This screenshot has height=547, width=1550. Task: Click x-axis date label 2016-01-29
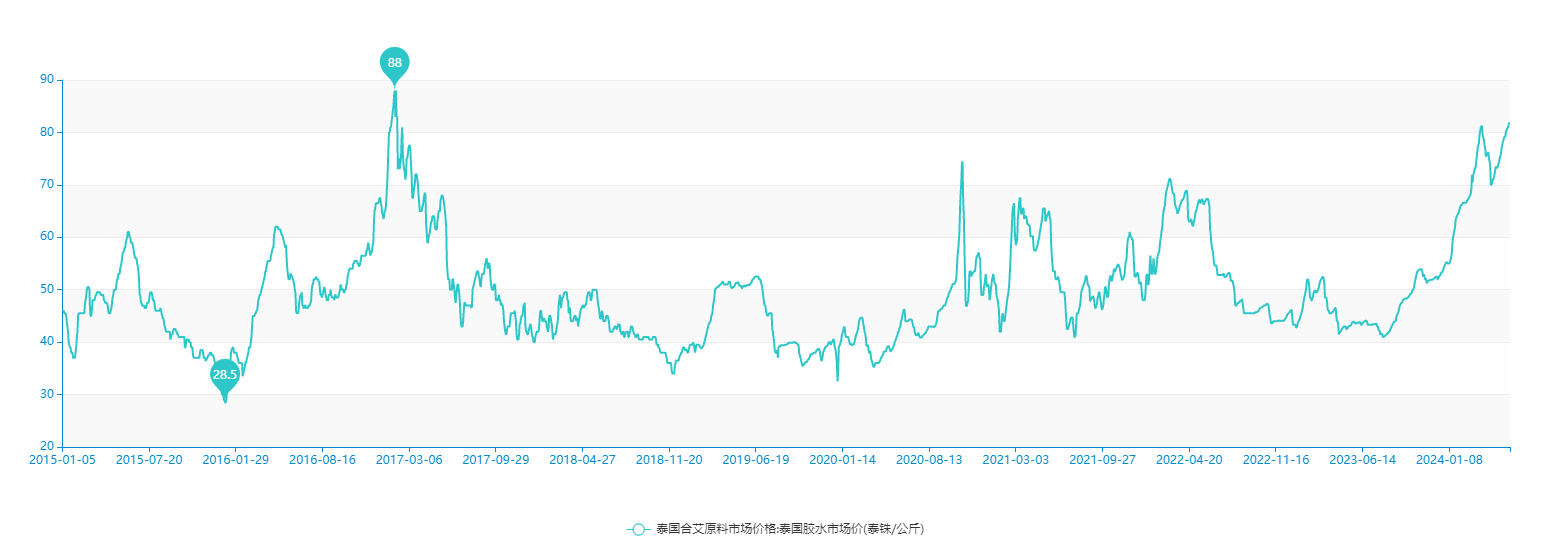coord(235,460)
